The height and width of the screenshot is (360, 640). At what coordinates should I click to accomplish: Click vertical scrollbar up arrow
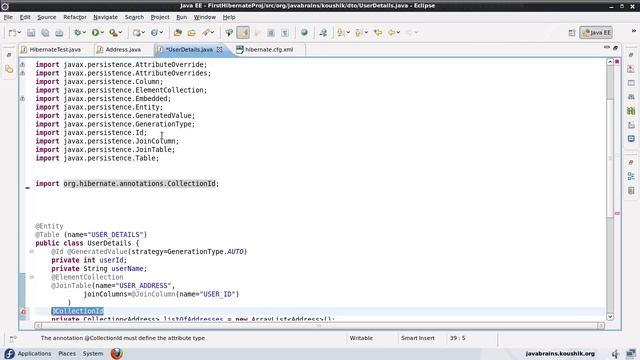[610, 62]
